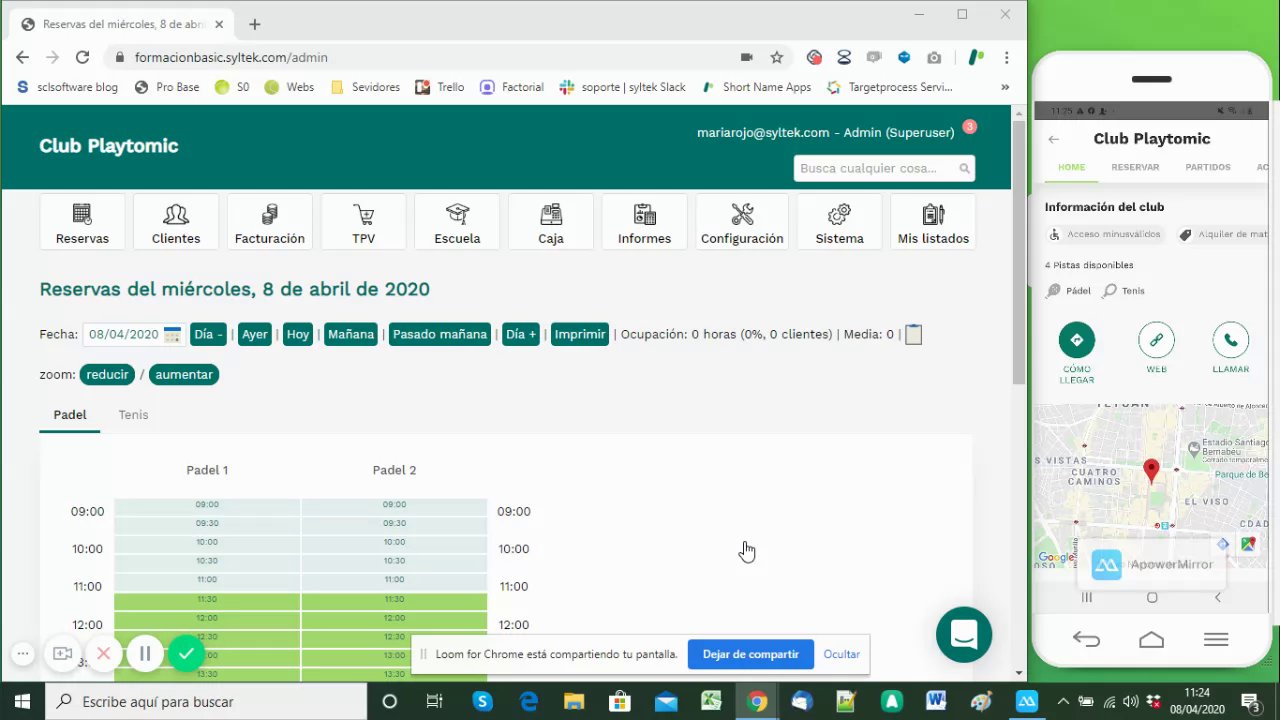Screen dimensions: 1280x720
Task: Click the Club Playtomic site title
Action: point(109,146)
